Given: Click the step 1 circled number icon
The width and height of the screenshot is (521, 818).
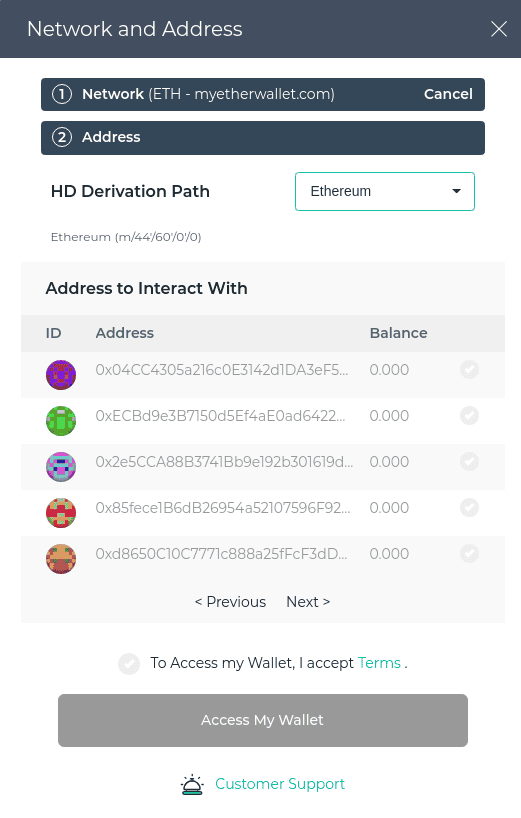Looking at the screenshot, I should [x=62, y=94].
